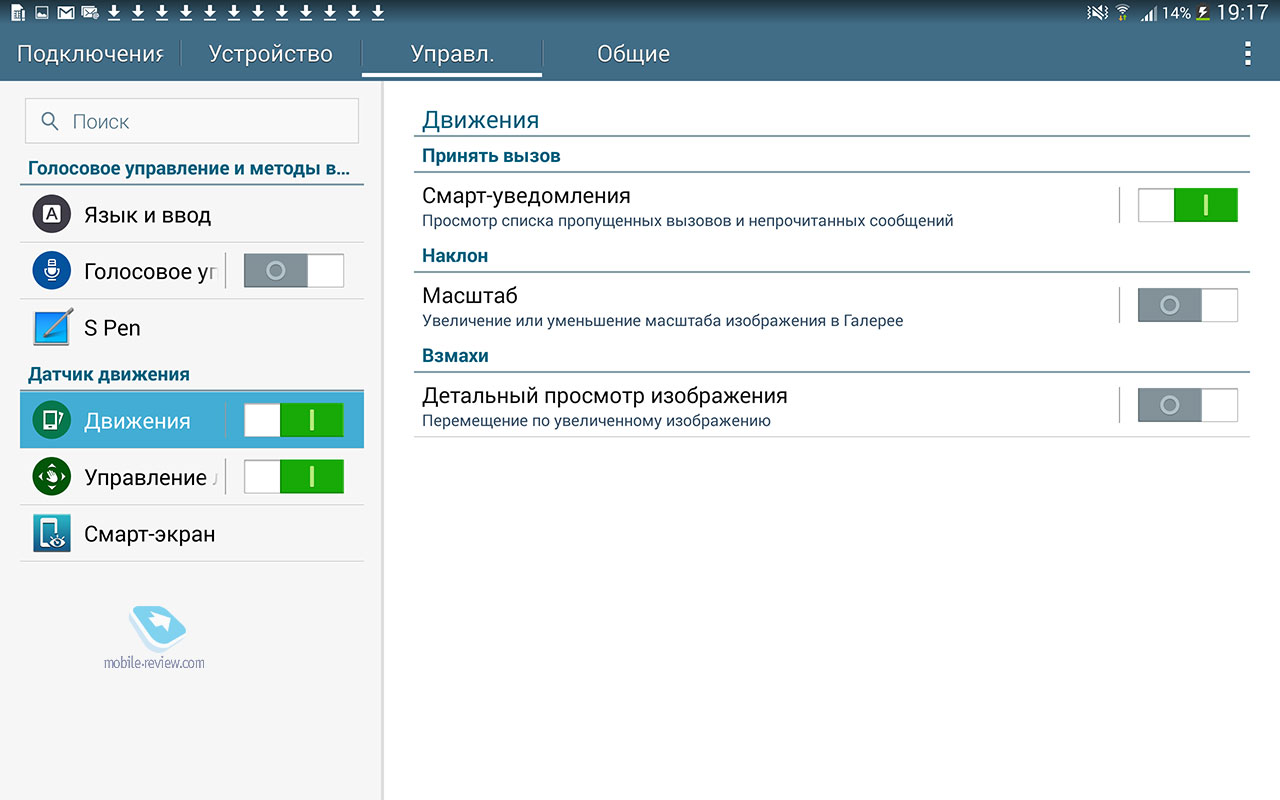Tap the palm motion control icon
This screenshot has height=800, width=1280.
pos(51,477)
